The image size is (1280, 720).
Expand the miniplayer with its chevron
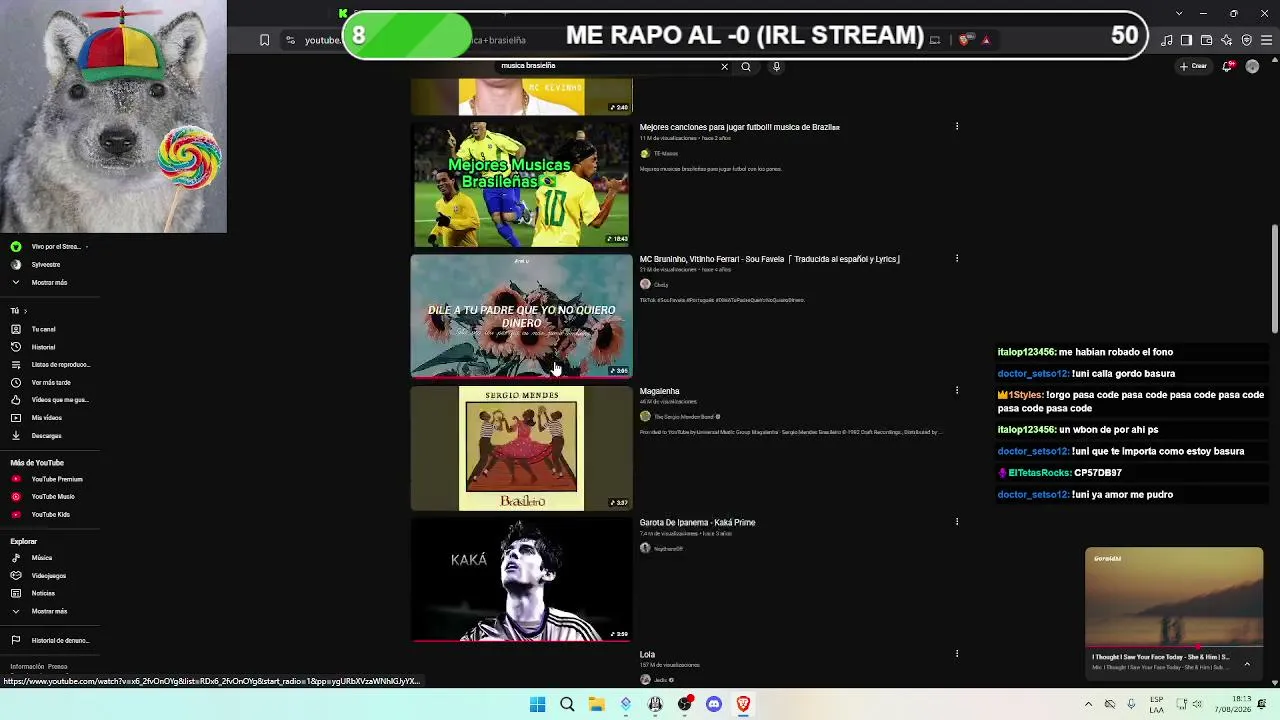pyautogui.click(x=1247, y=663)
